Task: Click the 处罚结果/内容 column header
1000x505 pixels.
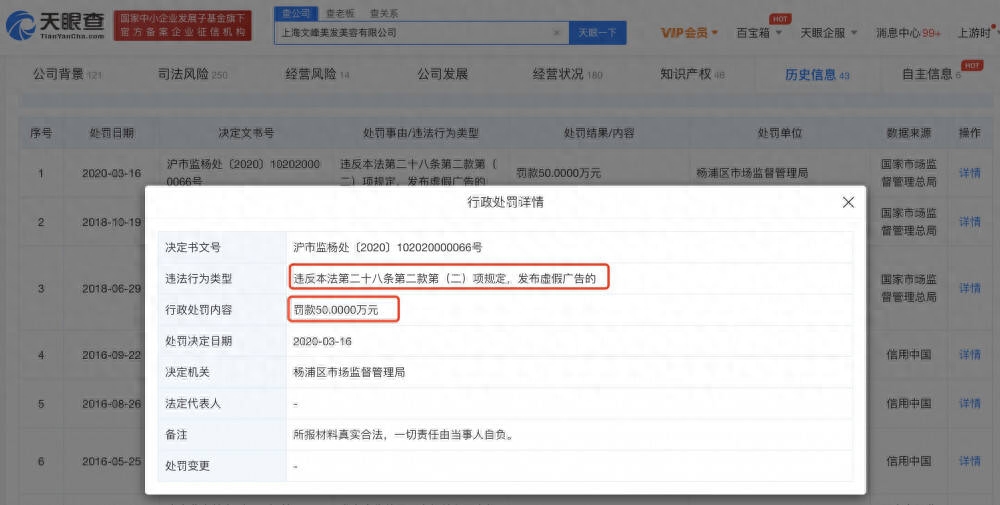Action: pos(599,133)
